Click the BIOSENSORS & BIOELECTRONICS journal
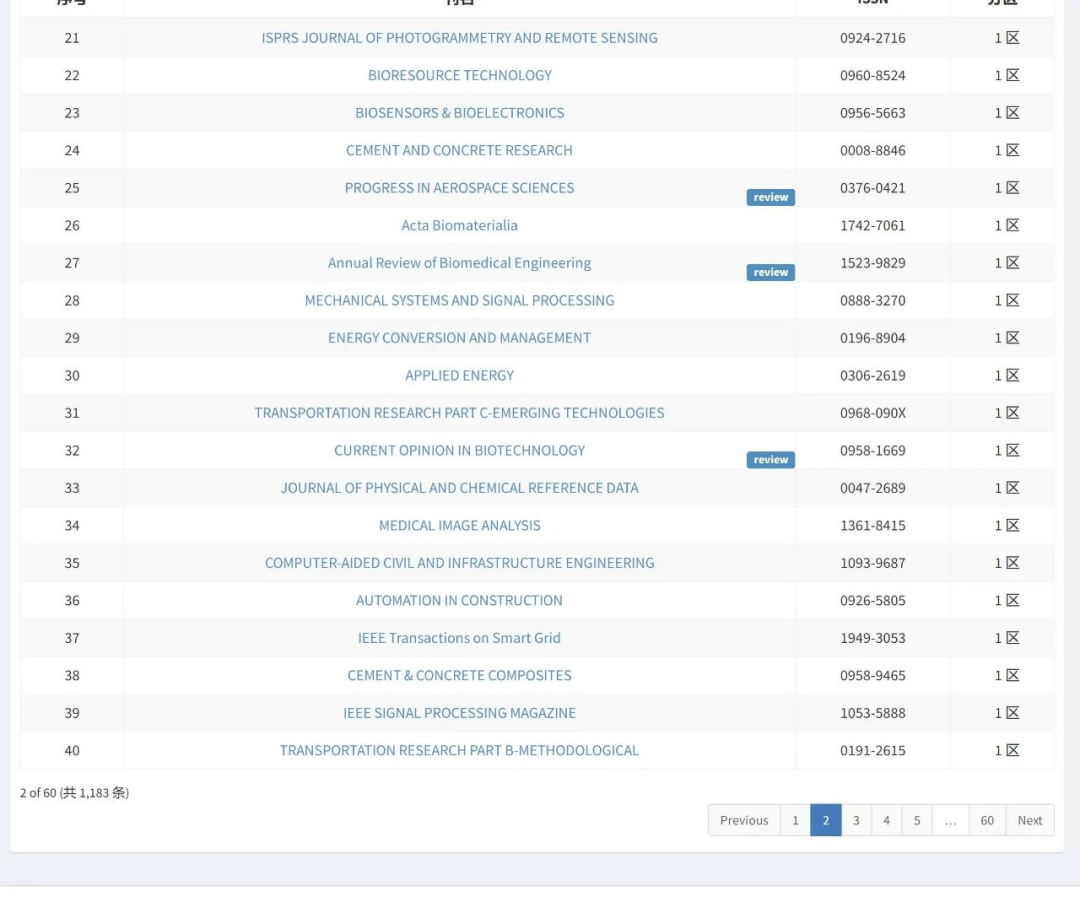1080x897 pixels. (x=459, y=113)
